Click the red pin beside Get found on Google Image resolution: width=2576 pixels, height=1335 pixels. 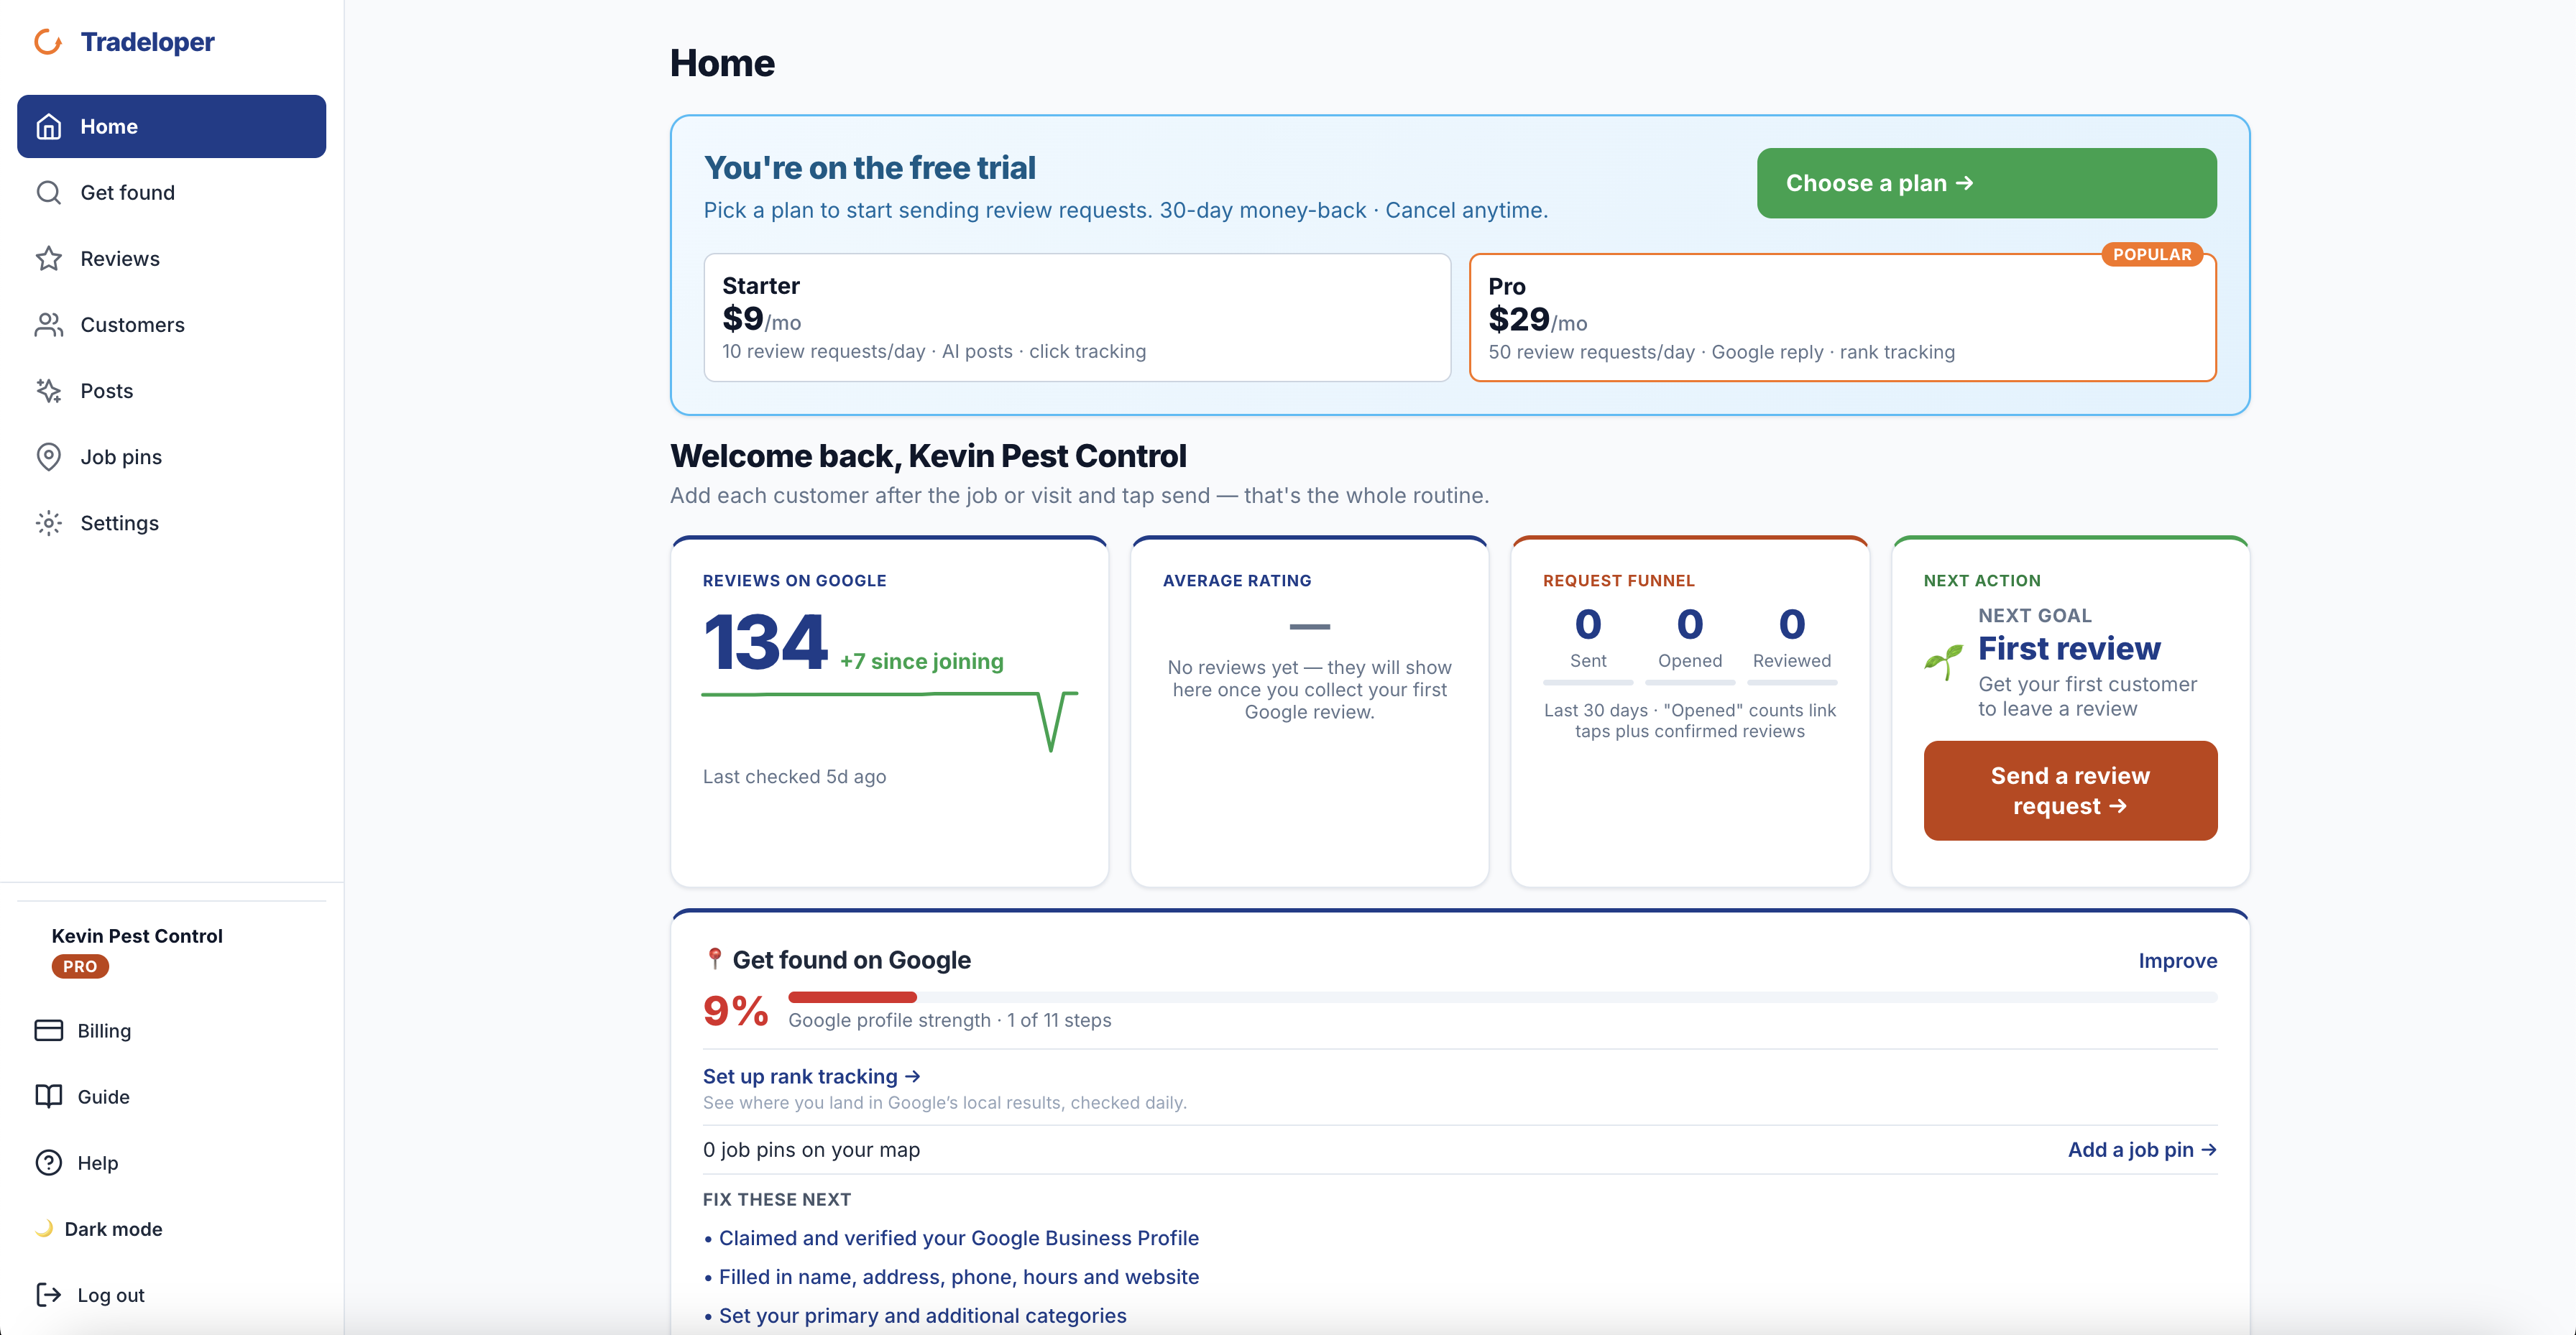714,959
